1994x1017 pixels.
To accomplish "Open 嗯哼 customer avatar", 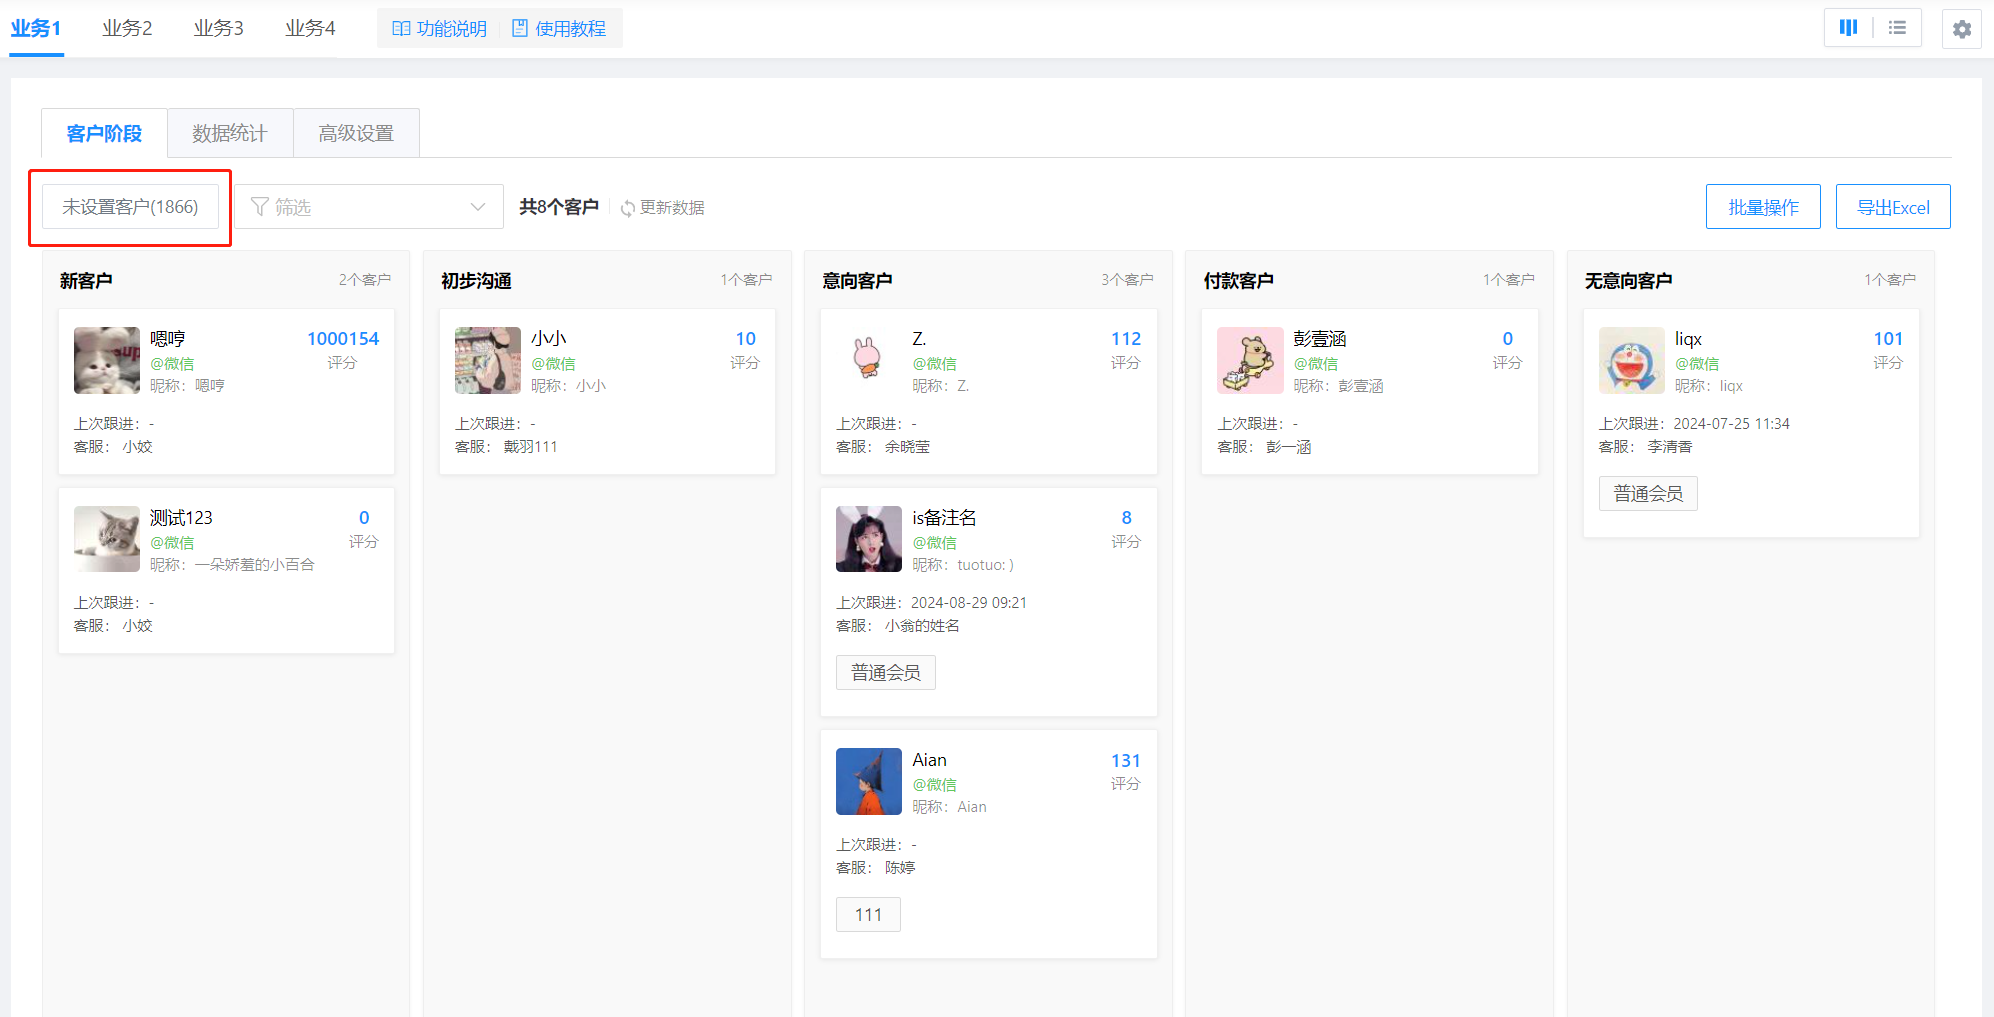I will [107, 360].
